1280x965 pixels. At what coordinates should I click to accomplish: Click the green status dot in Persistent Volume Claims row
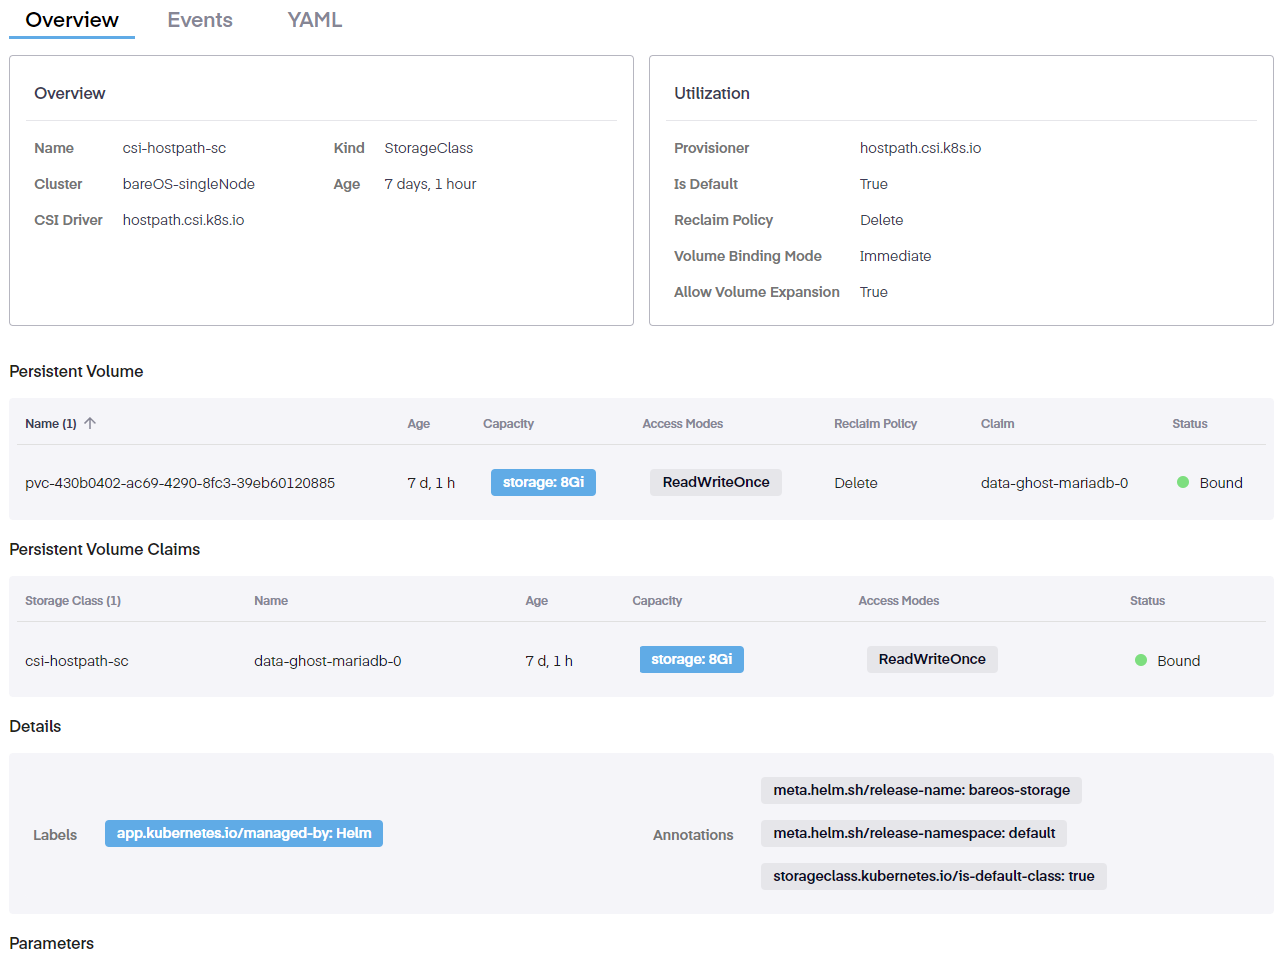(1141, 660)
